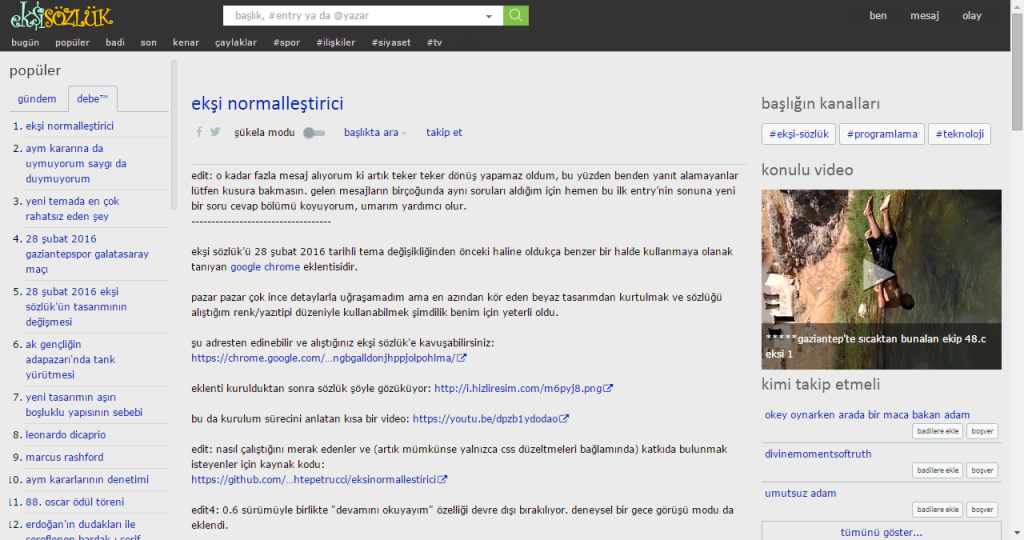Open topic ak gençliğin adapazarı'nda tank yürütmesi
Viewport: 1024px width, 540px height.
pyautogui.click(x=70, y=359)
